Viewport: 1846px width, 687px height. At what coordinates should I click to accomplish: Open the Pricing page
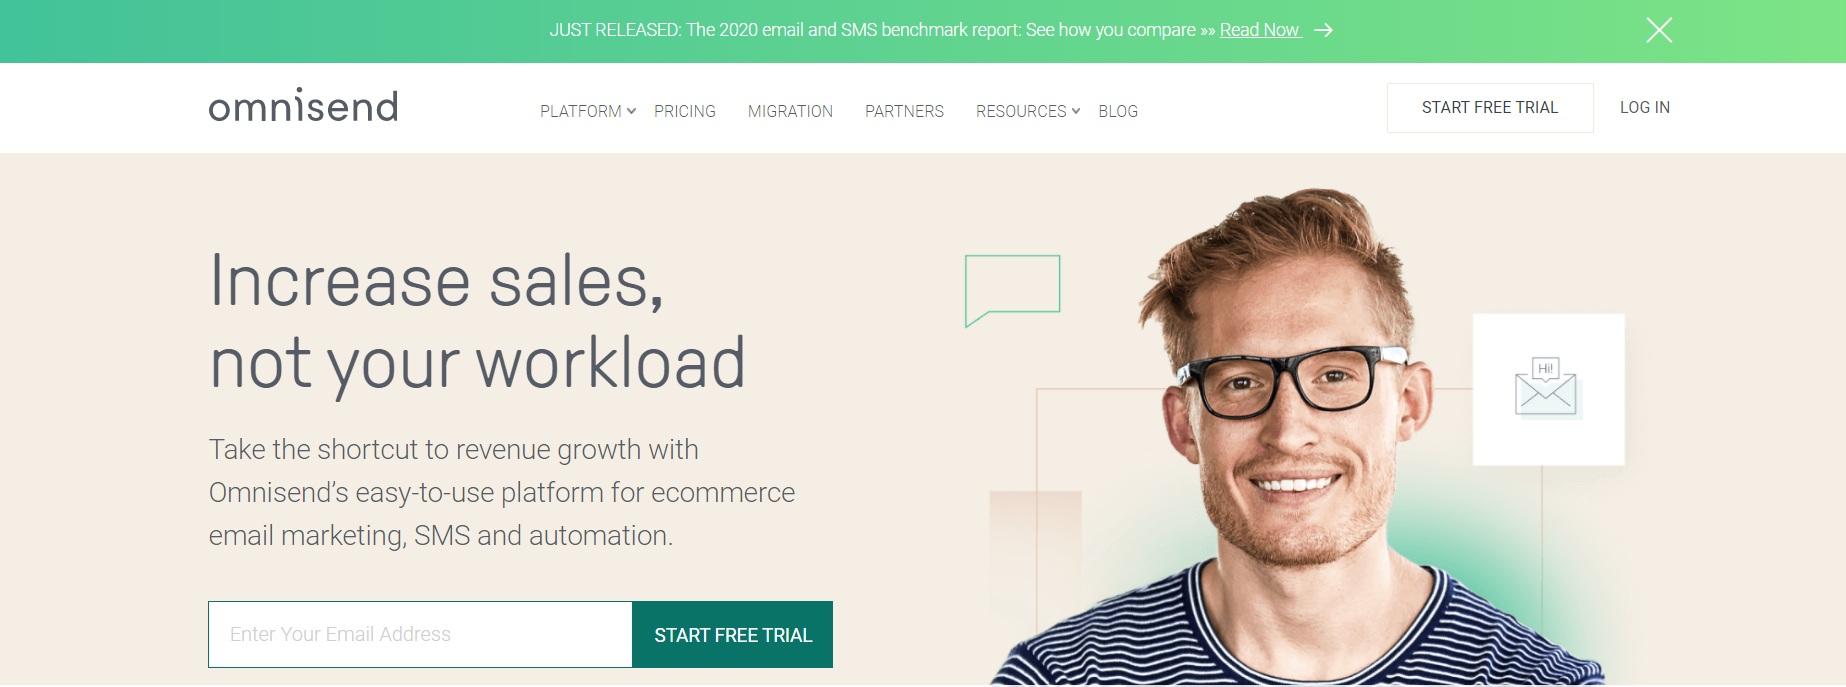click(685, 111)
